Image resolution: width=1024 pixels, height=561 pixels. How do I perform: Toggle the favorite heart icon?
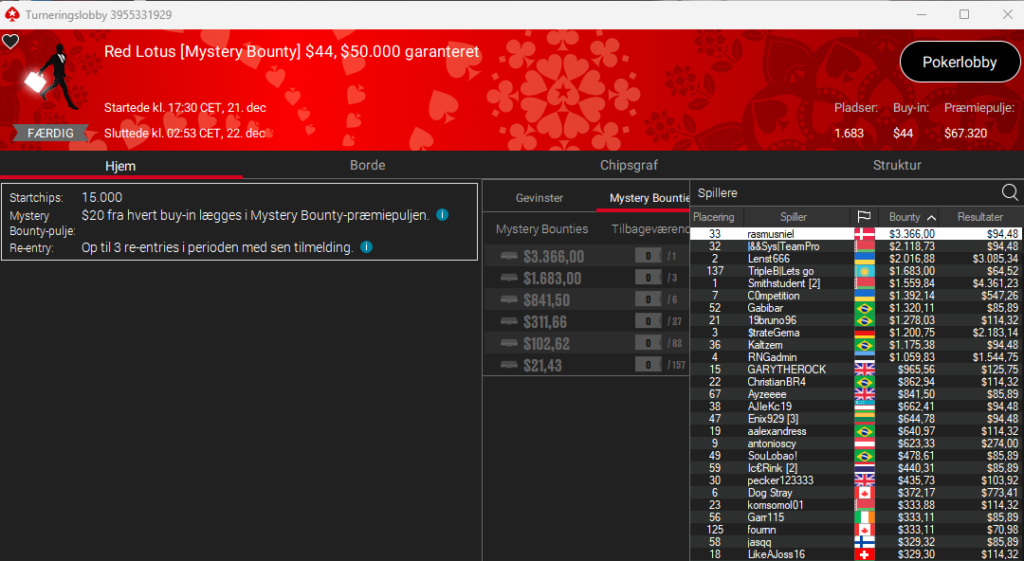click(11, 41)
